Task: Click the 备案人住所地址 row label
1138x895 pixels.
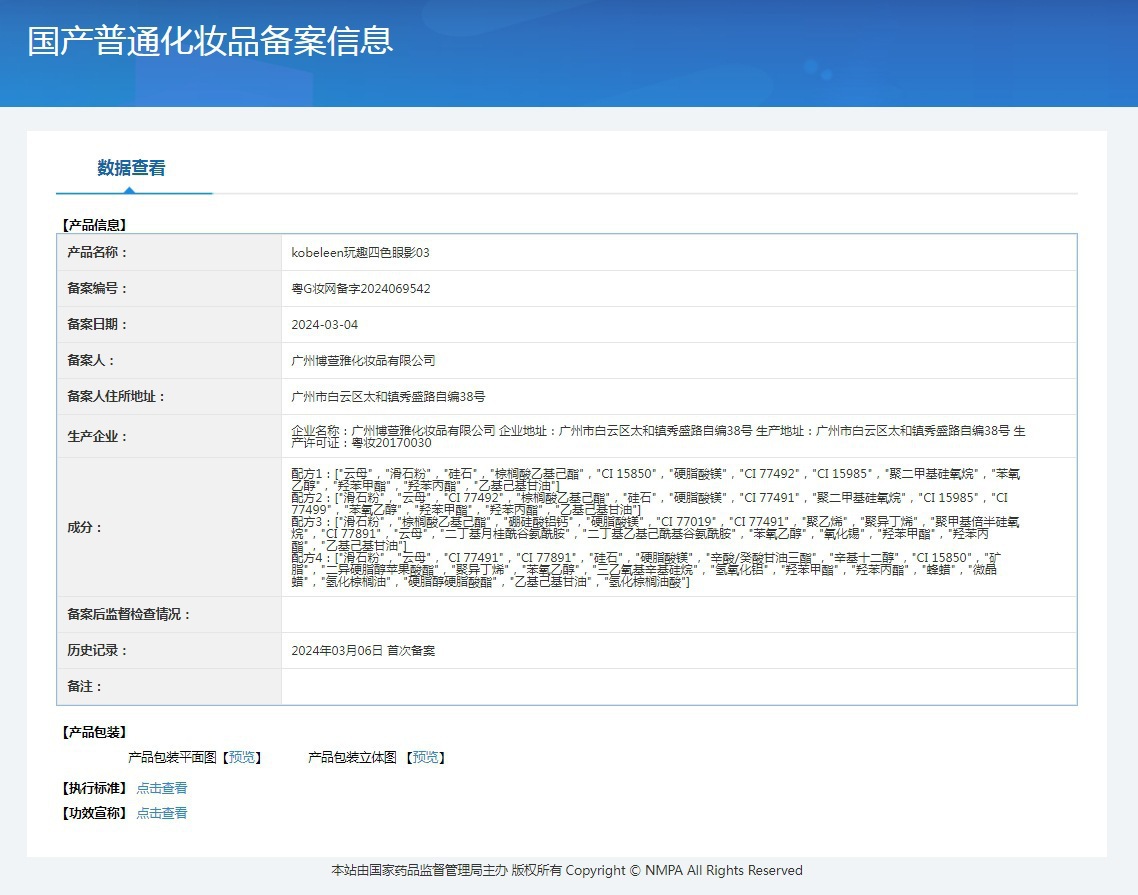Action: (116, 396)
